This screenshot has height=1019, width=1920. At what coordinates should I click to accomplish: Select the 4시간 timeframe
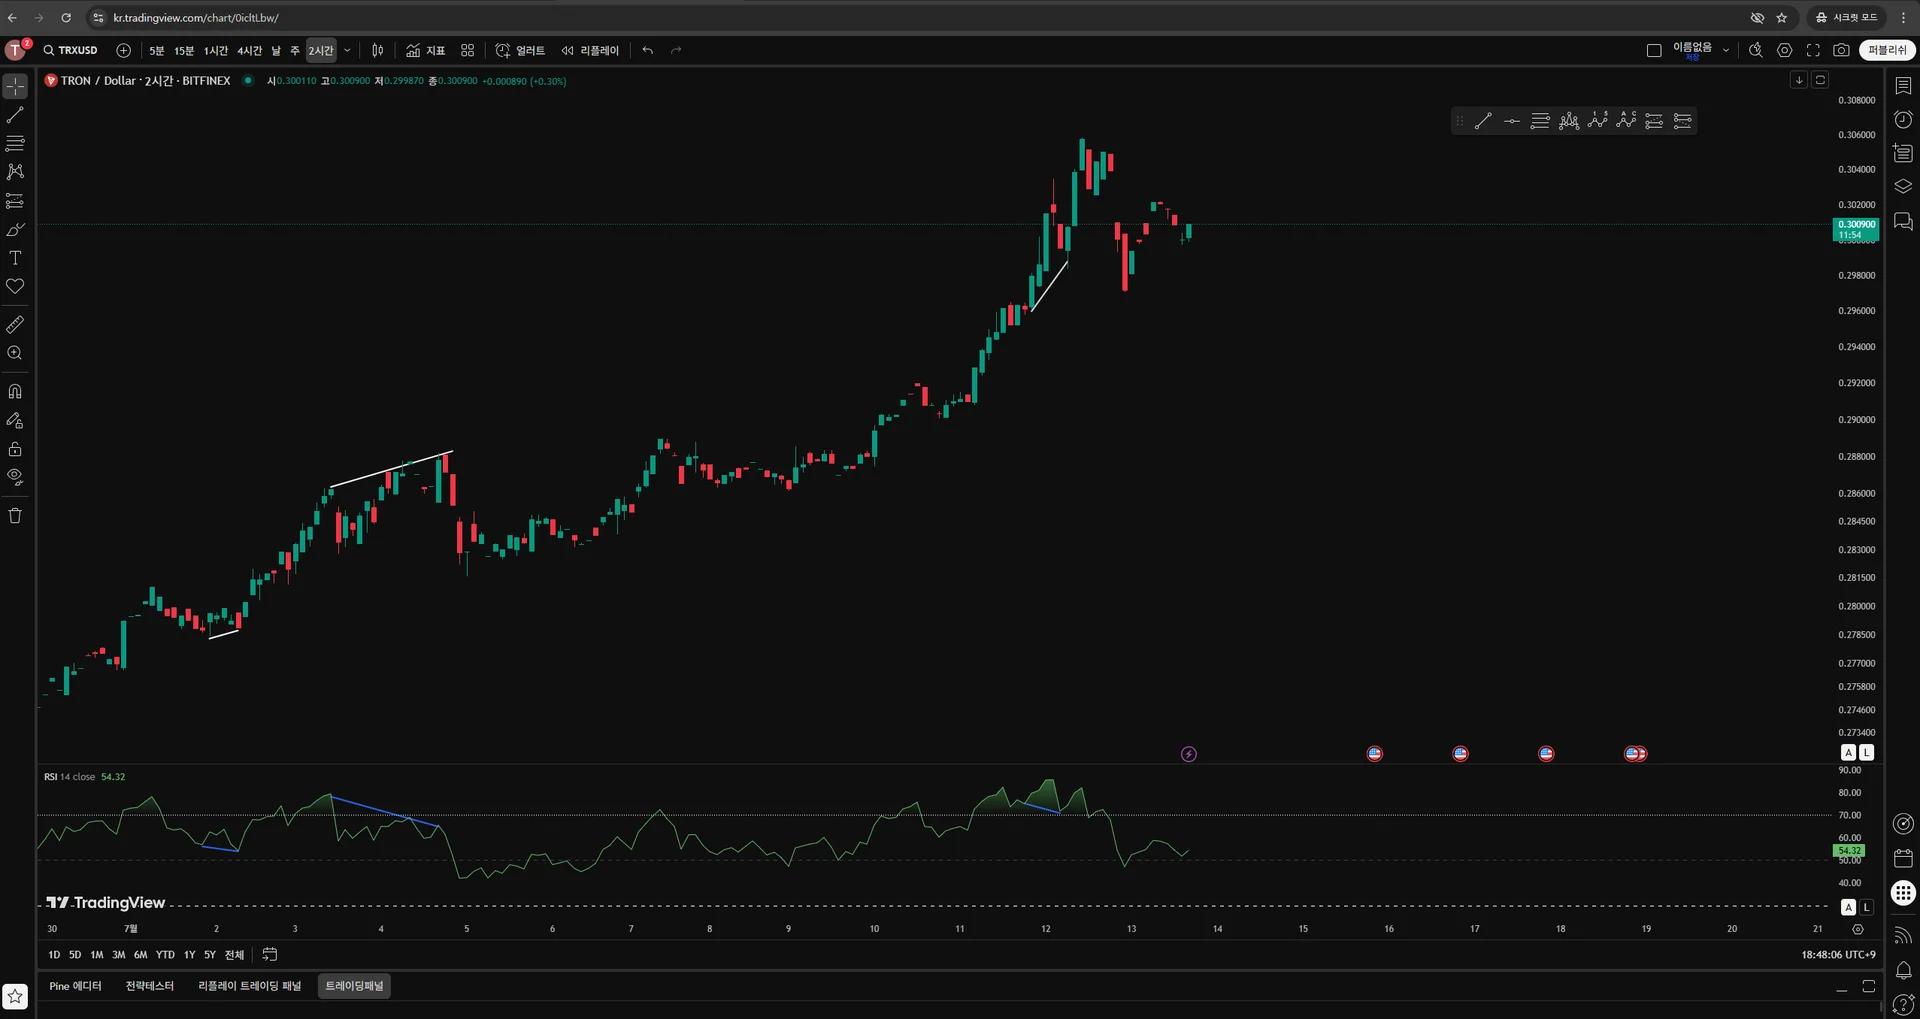[x=249, y=50]
